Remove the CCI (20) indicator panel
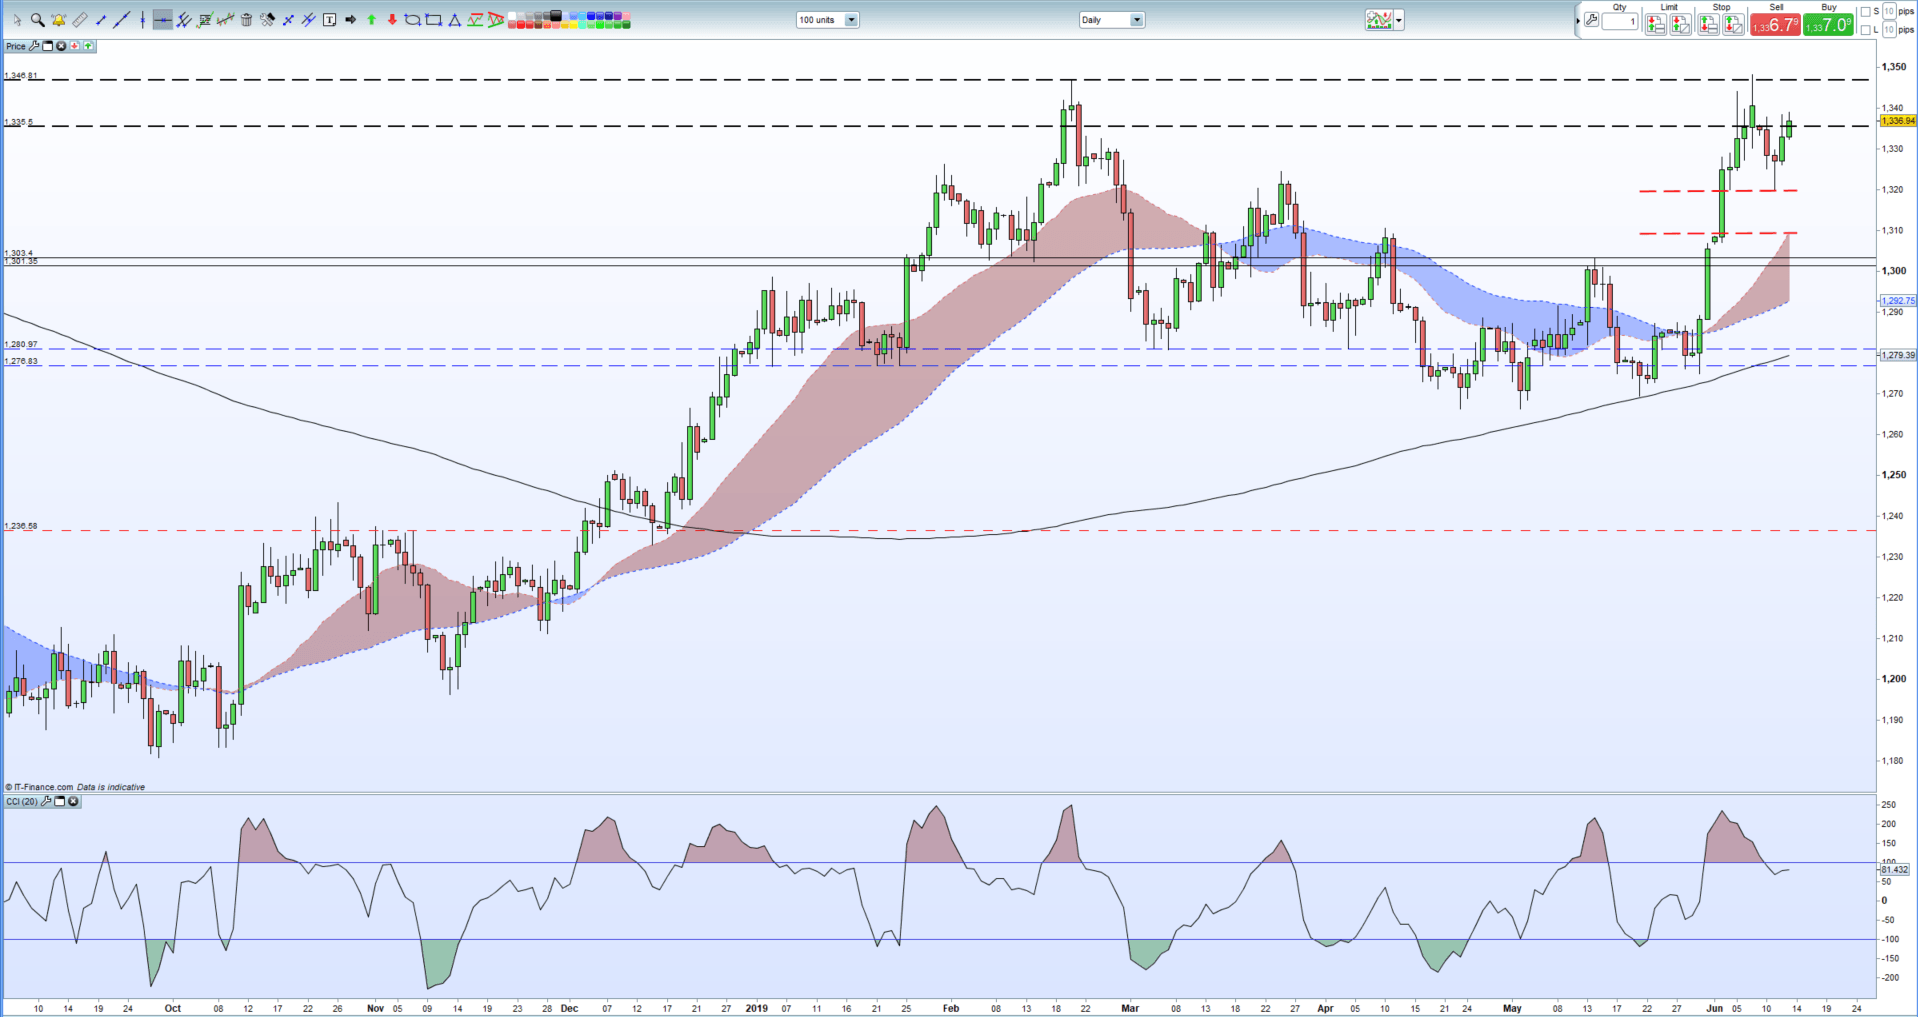 coord(73,802)
